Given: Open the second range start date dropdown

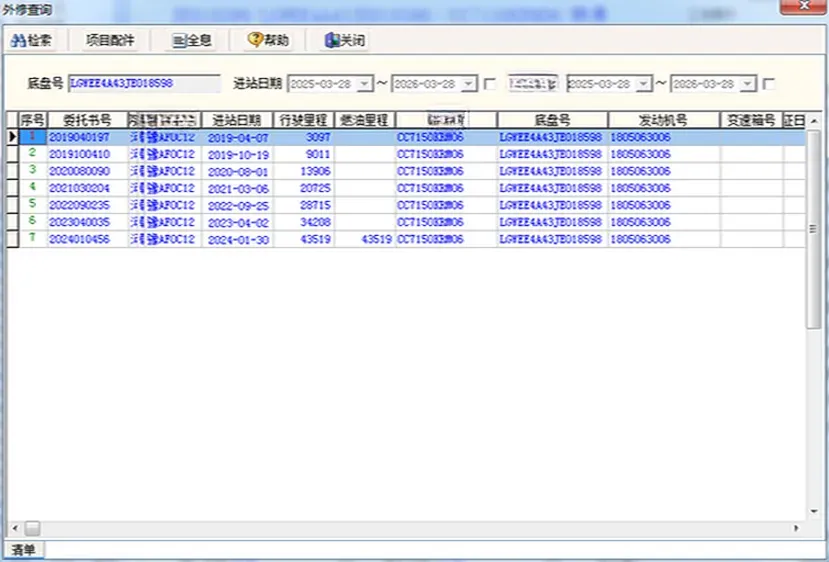Looking at the screenshot, I should [643, 84].
